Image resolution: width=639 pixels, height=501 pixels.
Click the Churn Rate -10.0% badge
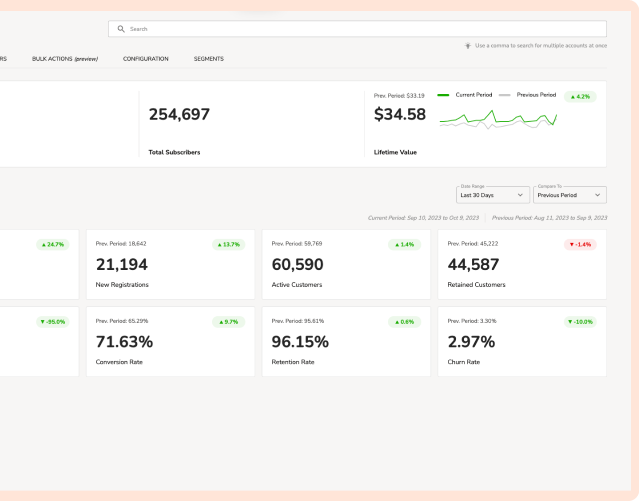[x=580, y=322]
